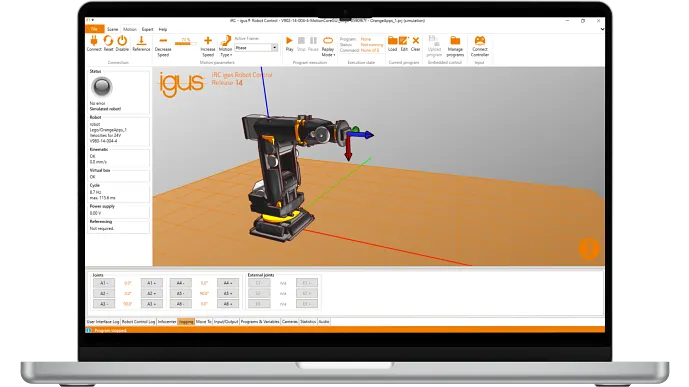689x387 pixels.
Task: Click the orange help question mark circle
Action: [589, 249]
